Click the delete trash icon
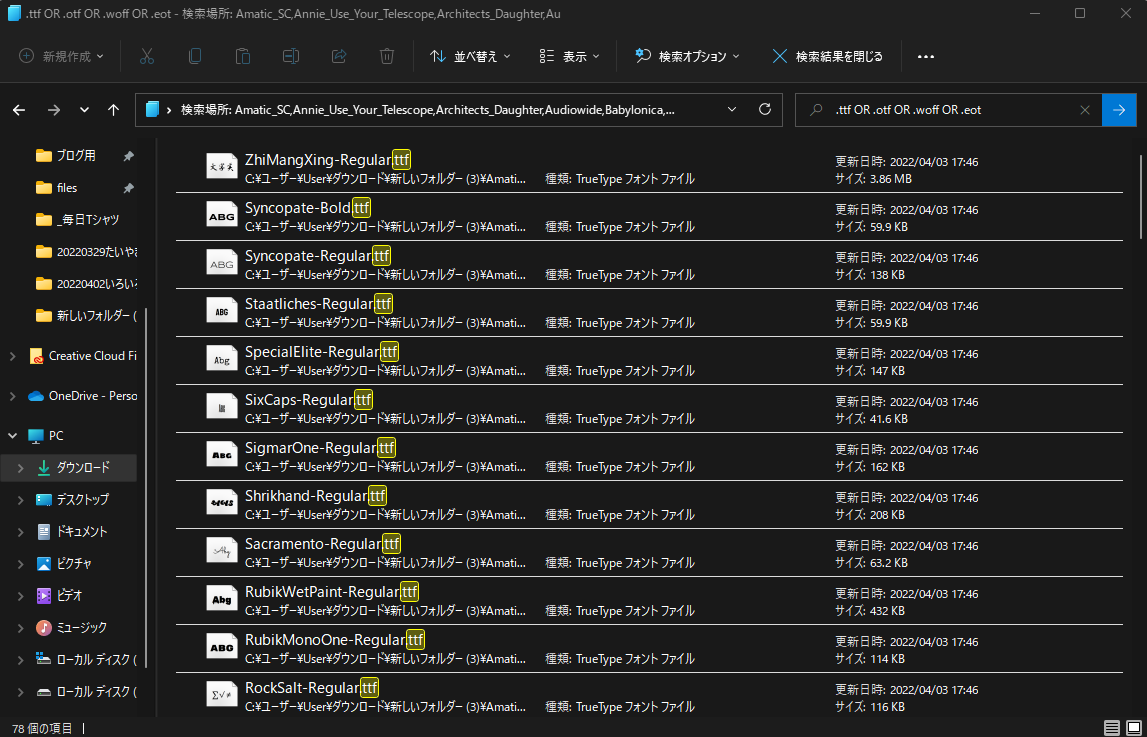 [387, 56]
